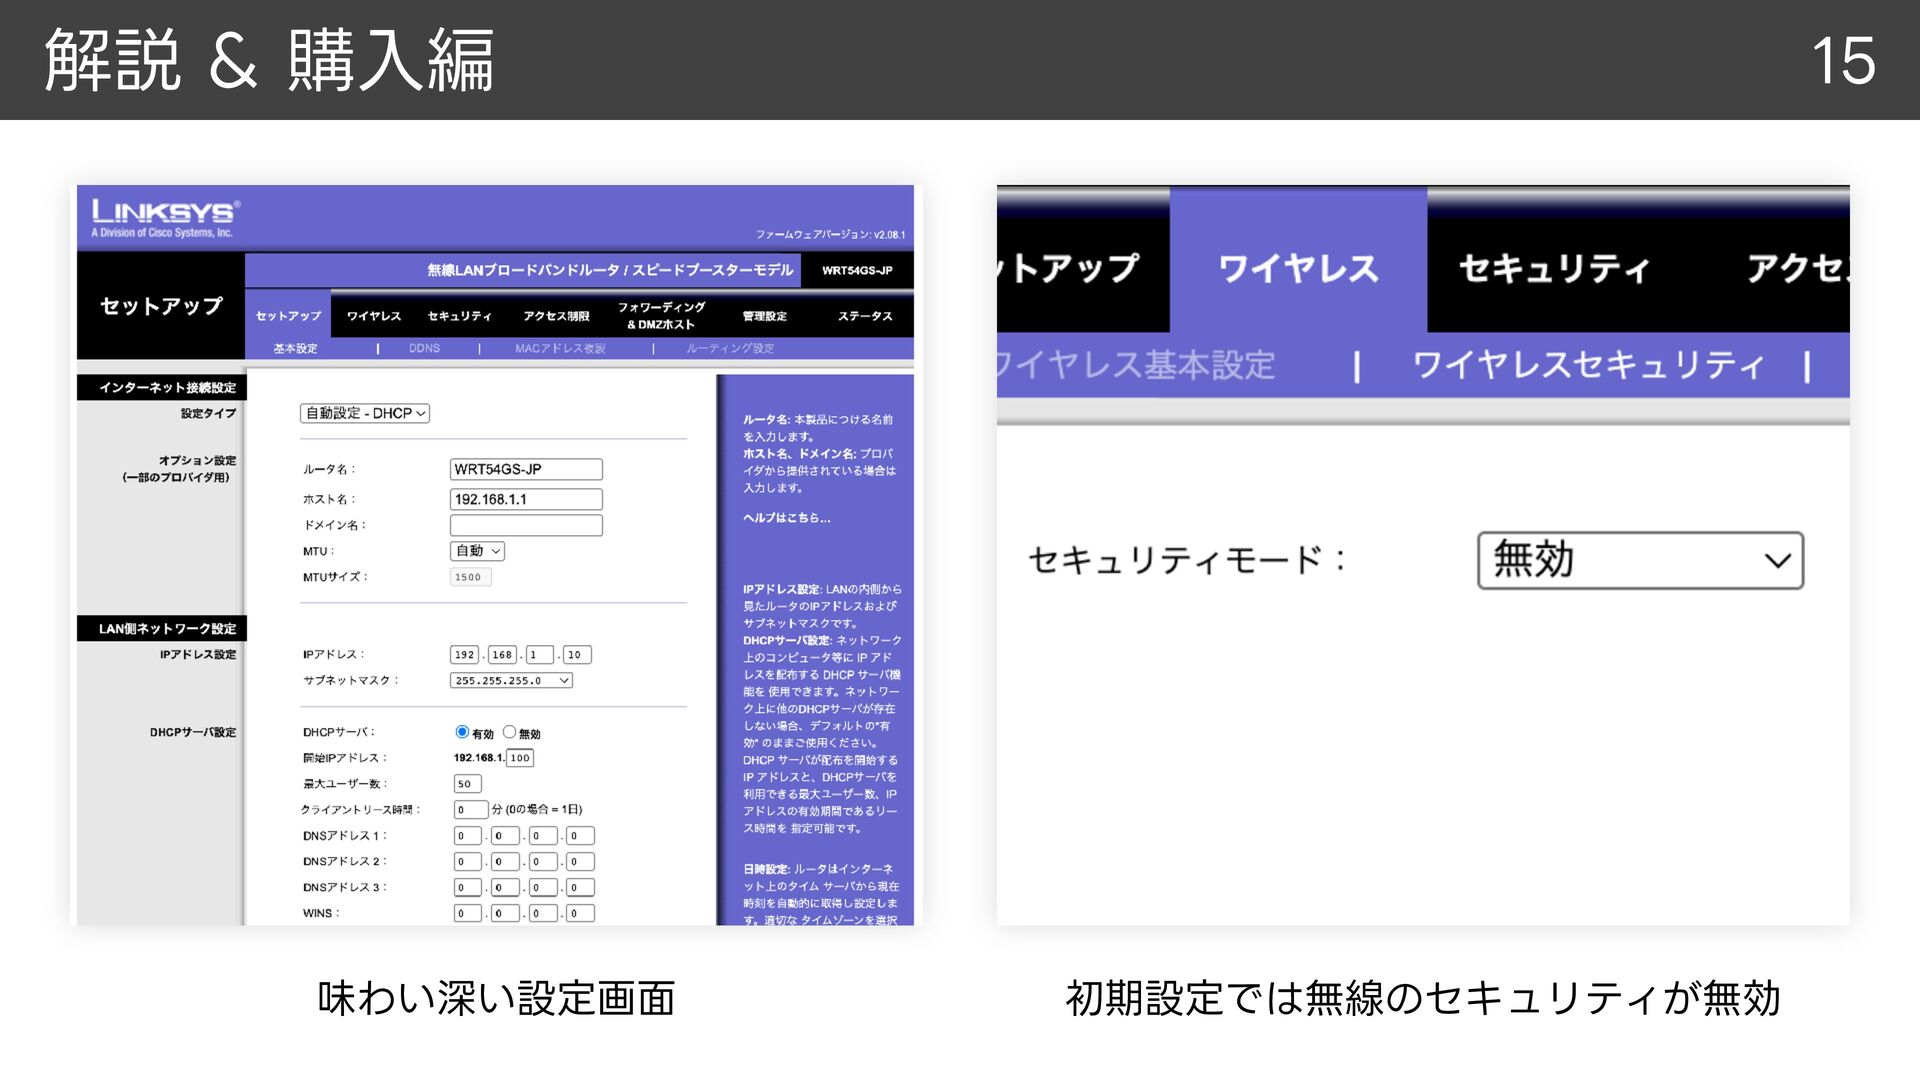Open the 管理設定 tab
Screen dimensions: 1920x1080
(765, 316)
